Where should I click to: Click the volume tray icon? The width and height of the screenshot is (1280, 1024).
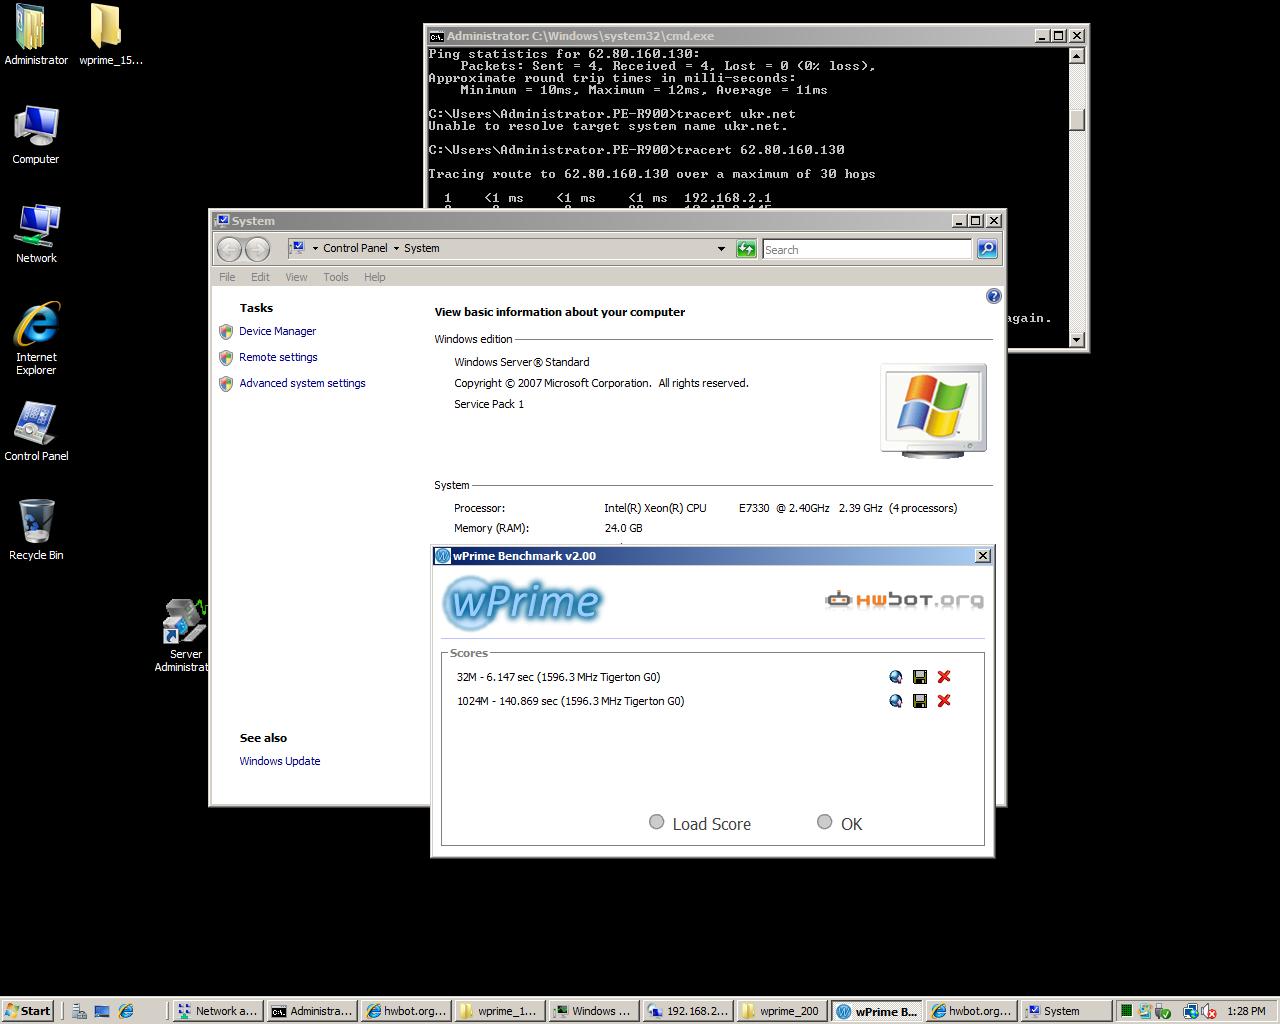1210,1011
